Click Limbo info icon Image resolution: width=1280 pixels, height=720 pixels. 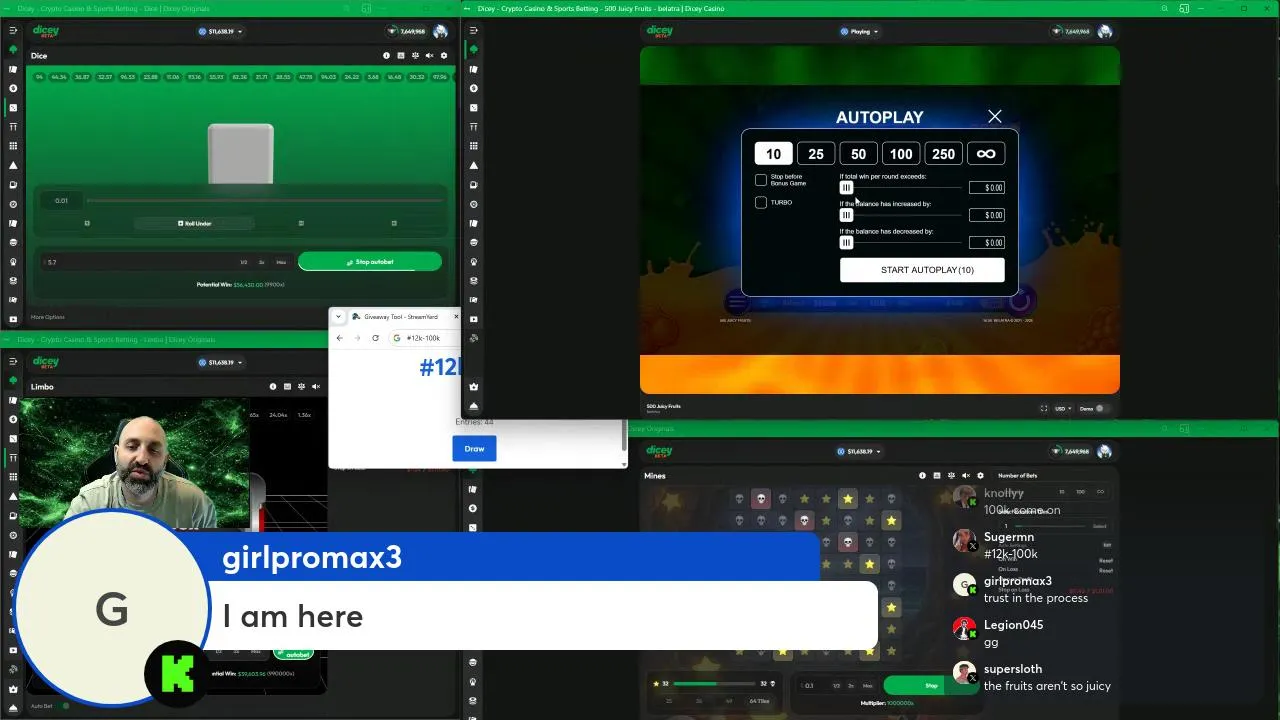point(273,387)
